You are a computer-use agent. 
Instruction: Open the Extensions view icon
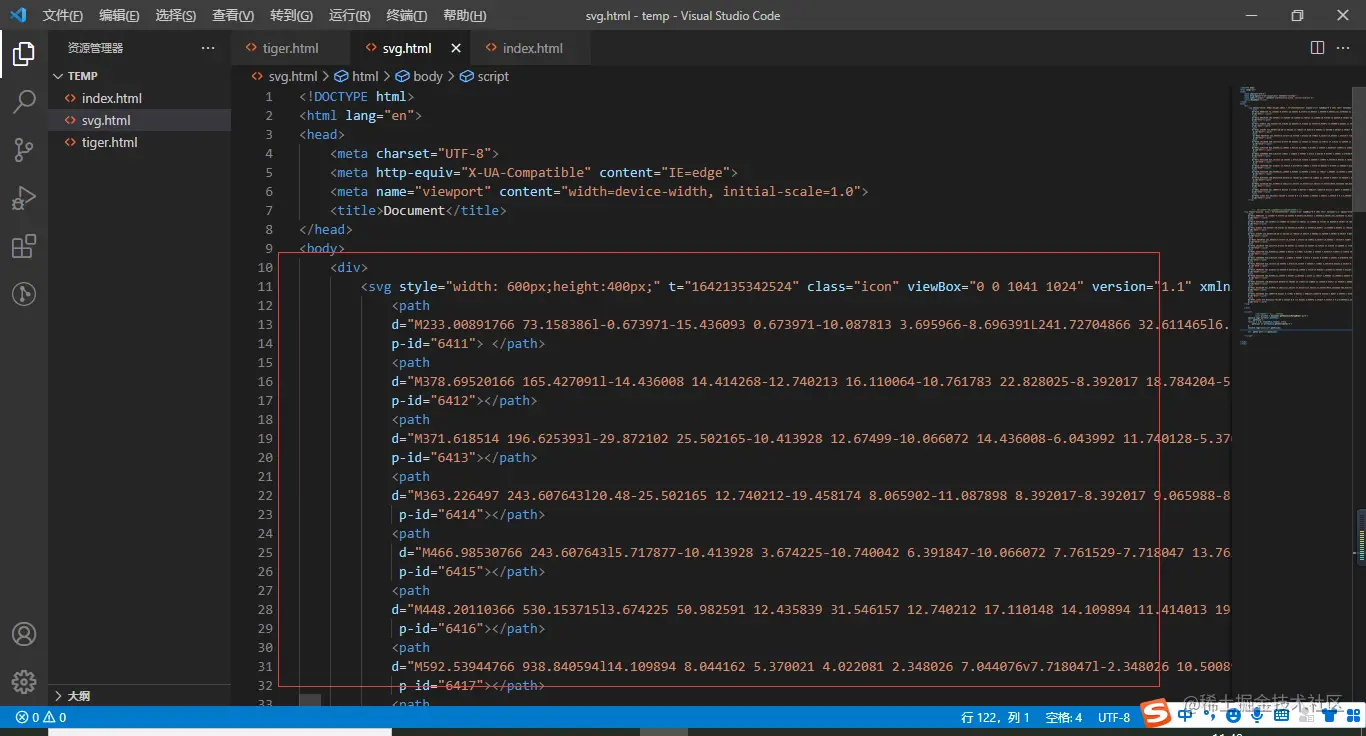coord(24,246)
